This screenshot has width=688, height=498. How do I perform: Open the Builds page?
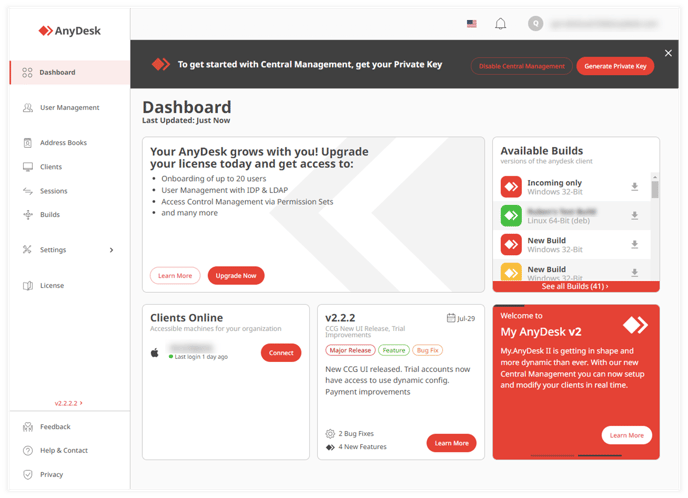point(50,215)
